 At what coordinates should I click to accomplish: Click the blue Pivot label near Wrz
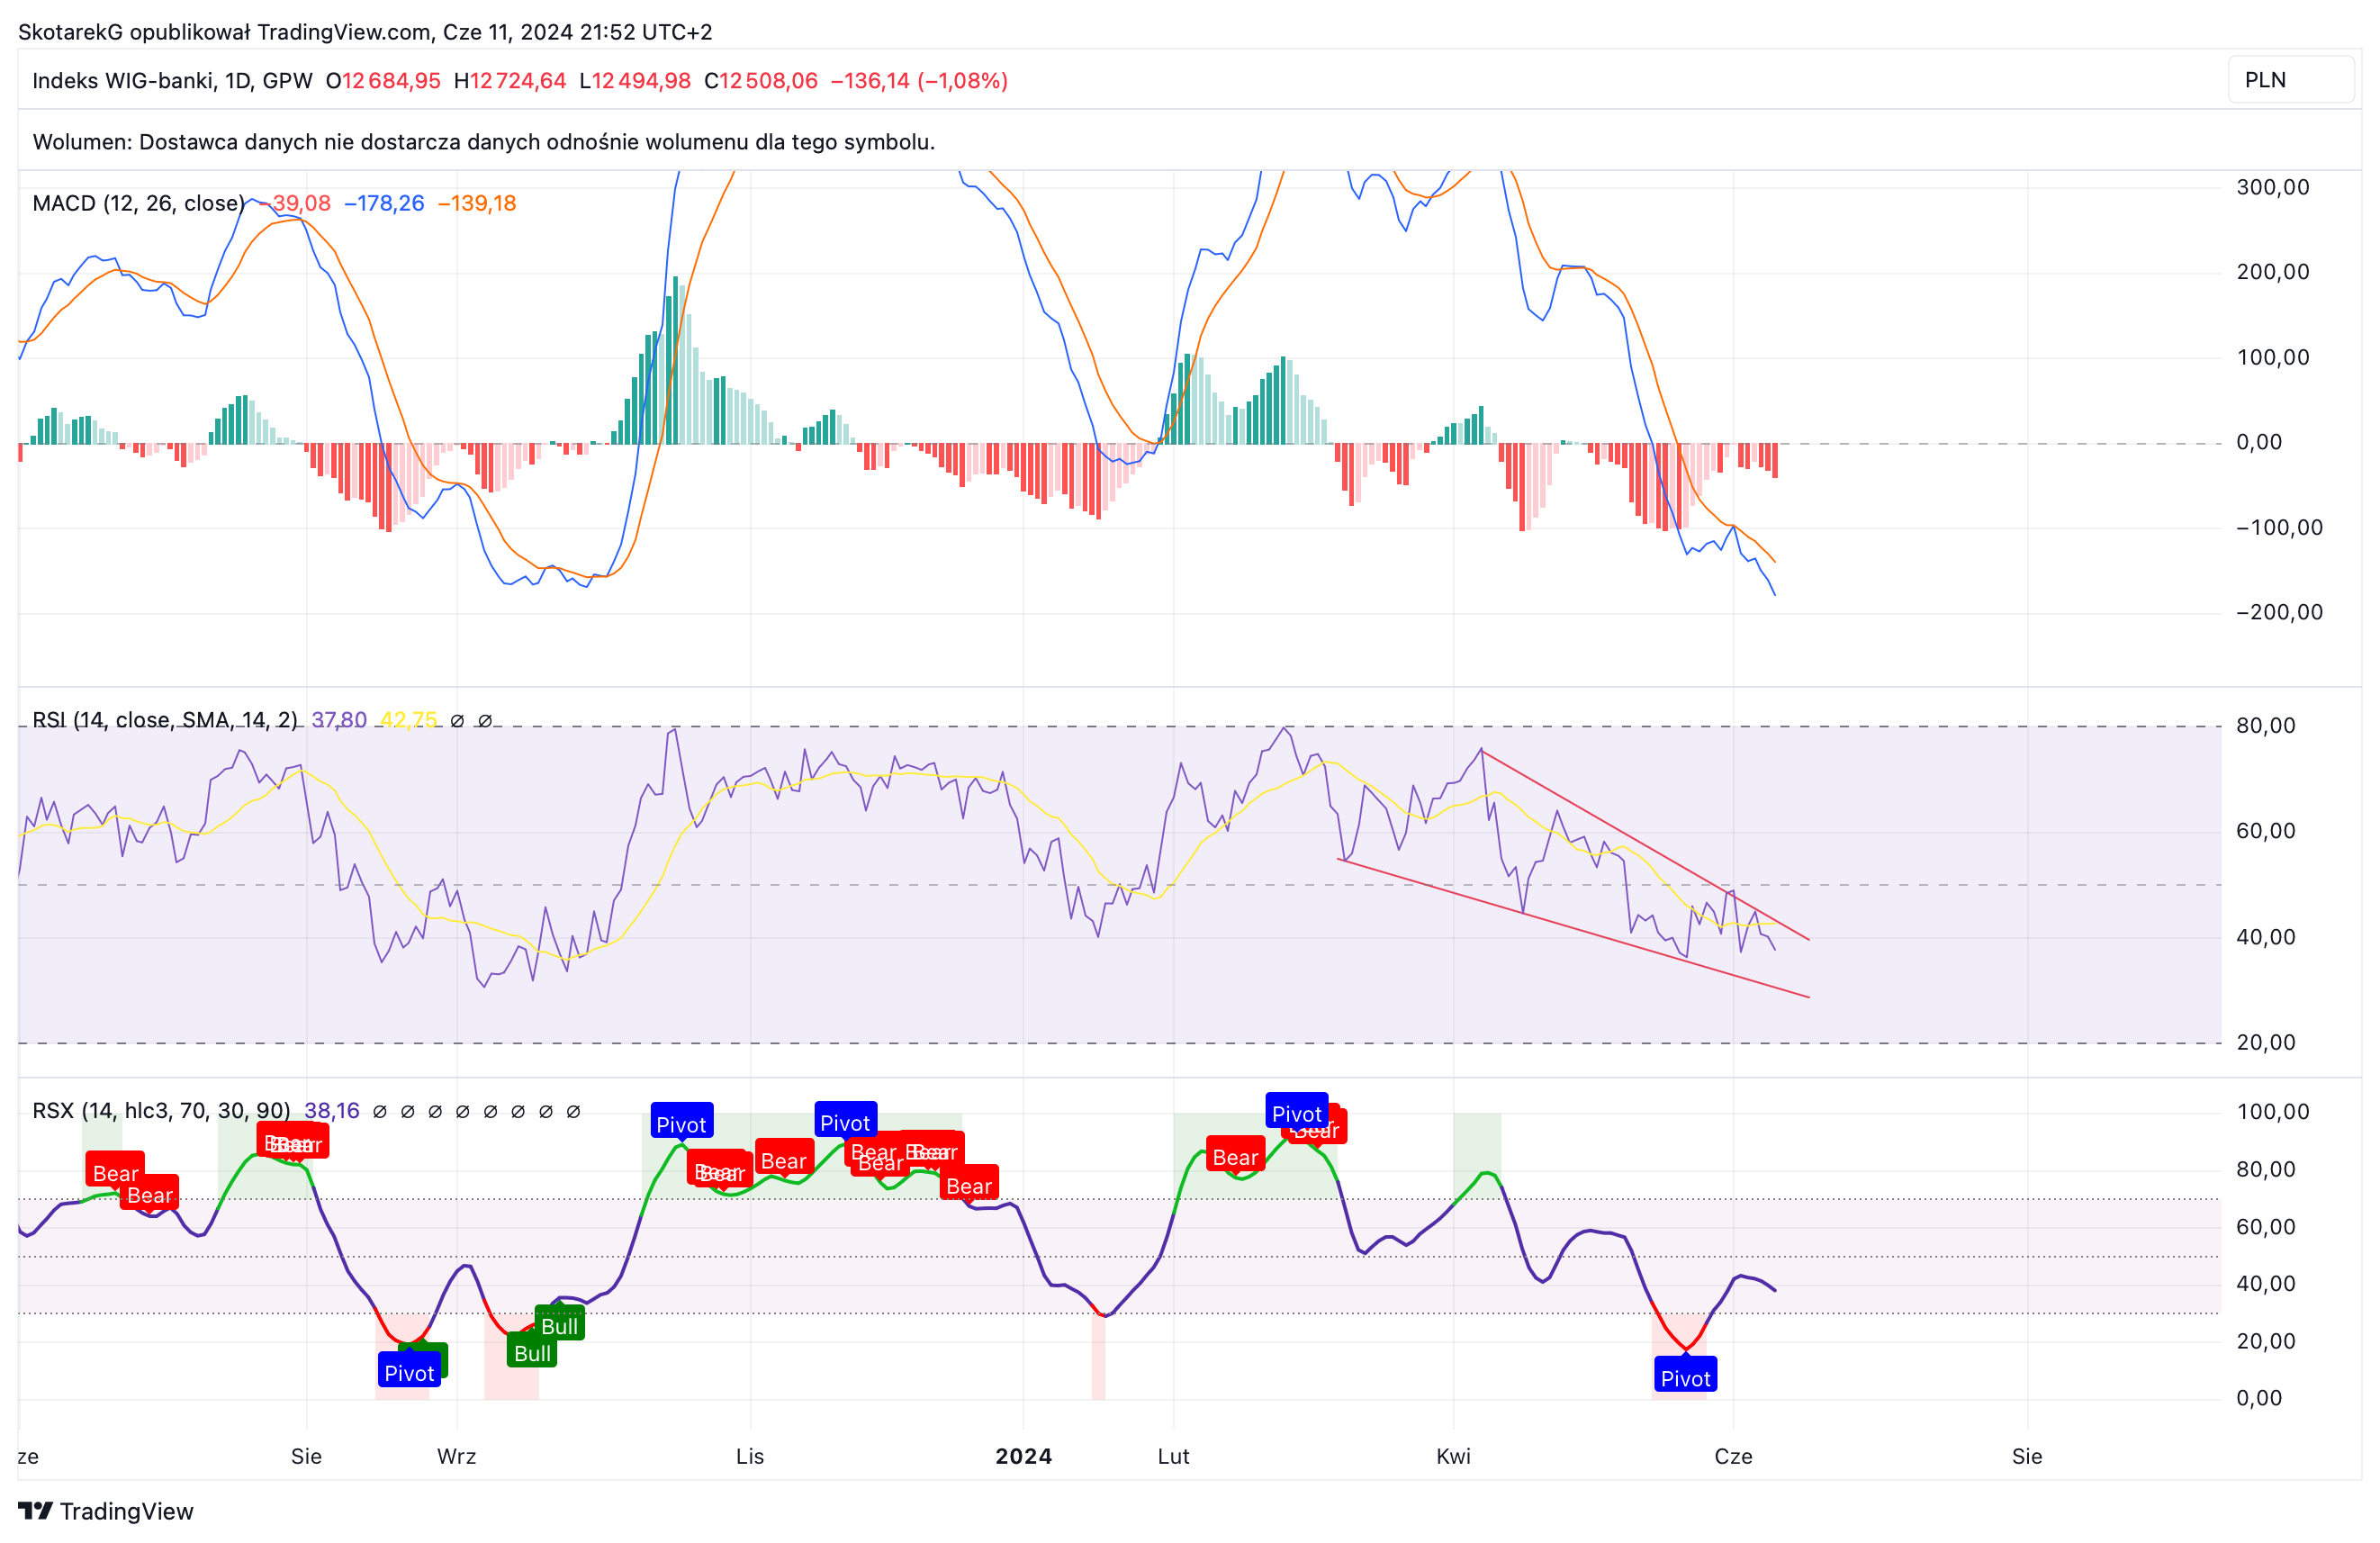pyautogui.click(x=409, y=1371)
